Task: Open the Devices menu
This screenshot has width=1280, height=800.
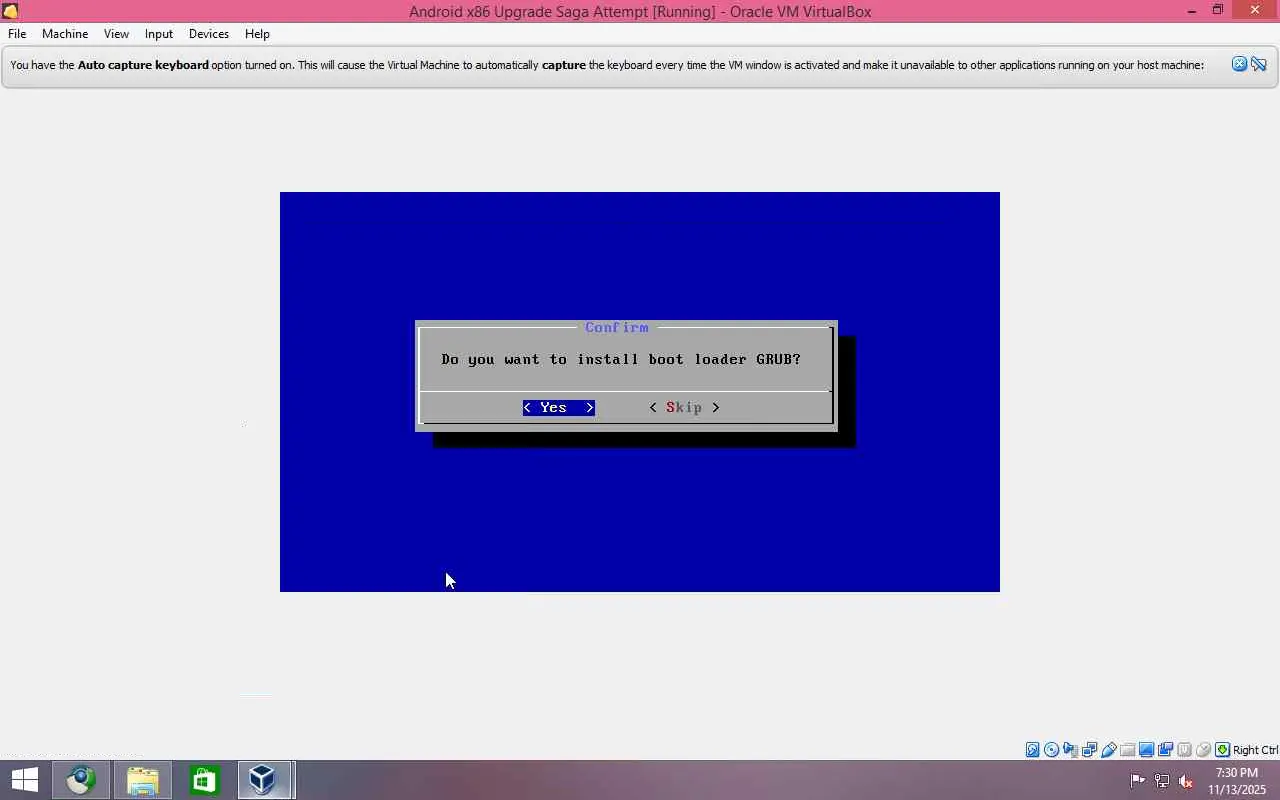Action: click(209, 34)
